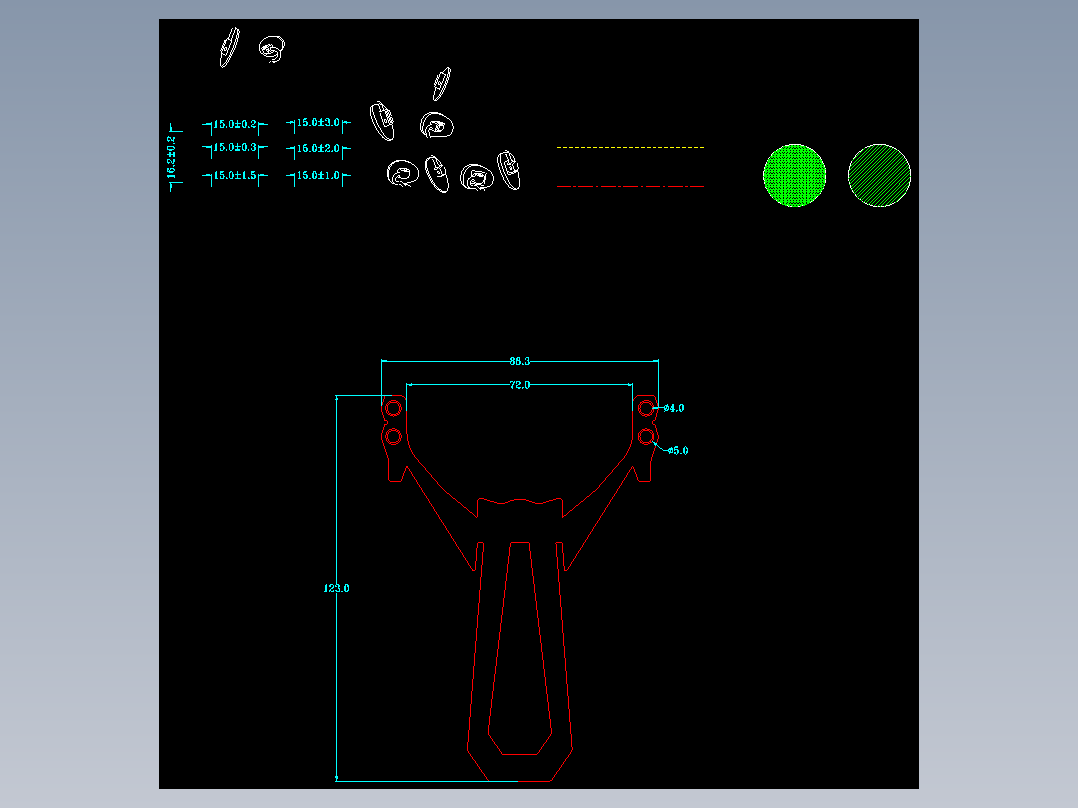
Task: Select the 15.0±0.3 tolerance dimension
Action: coord(234,148)
